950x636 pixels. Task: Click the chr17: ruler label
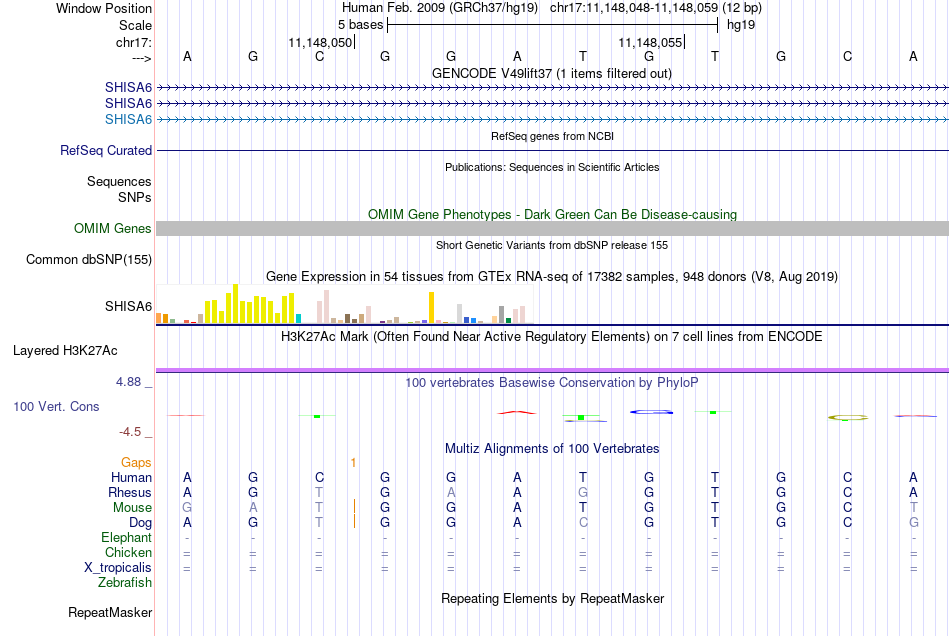(x=134, y=42)
